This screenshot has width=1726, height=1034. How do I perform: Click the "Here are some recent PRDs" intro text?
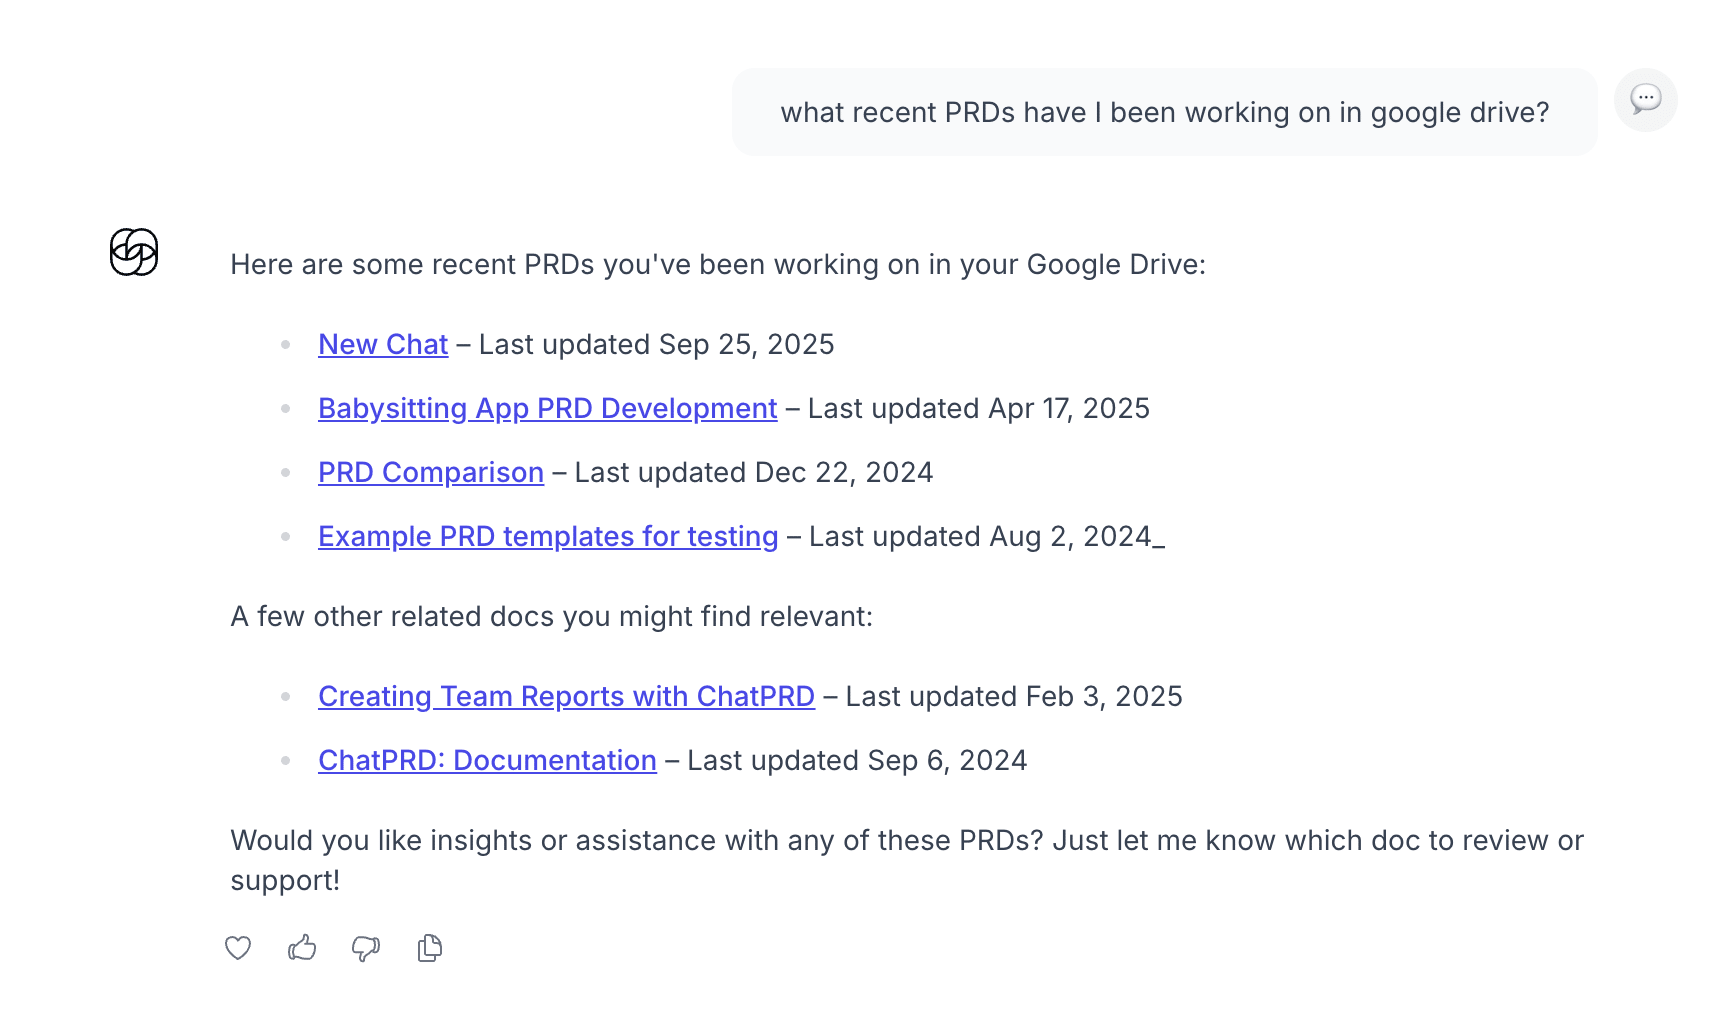[718, 264]
